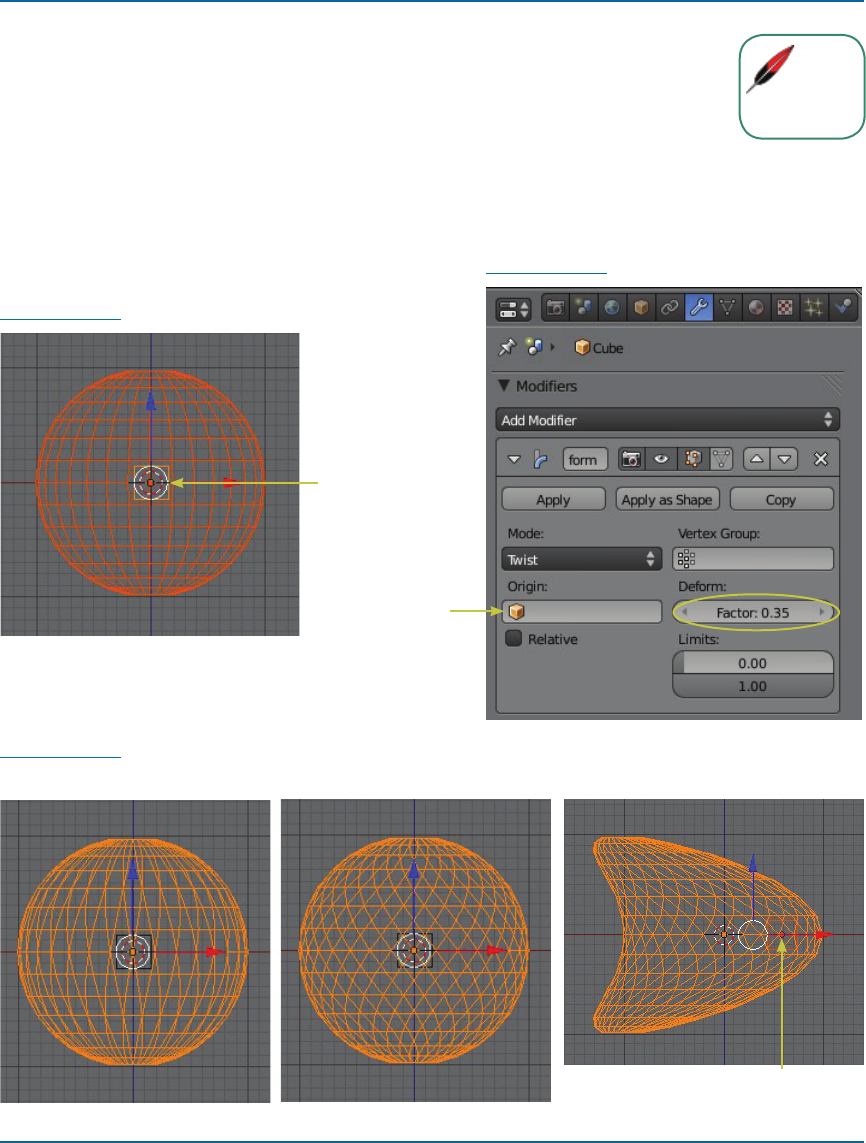
Task: Toggle modifier editing cage adjustment
Action: click(x=721, y=459)
